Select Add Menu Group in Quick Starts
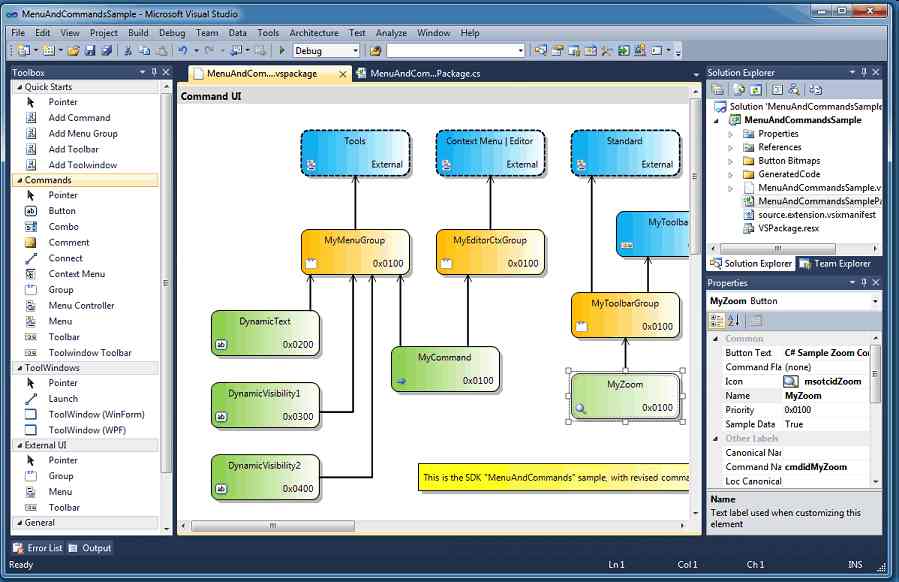Viewport: 899px width, 582px height. 83,134
